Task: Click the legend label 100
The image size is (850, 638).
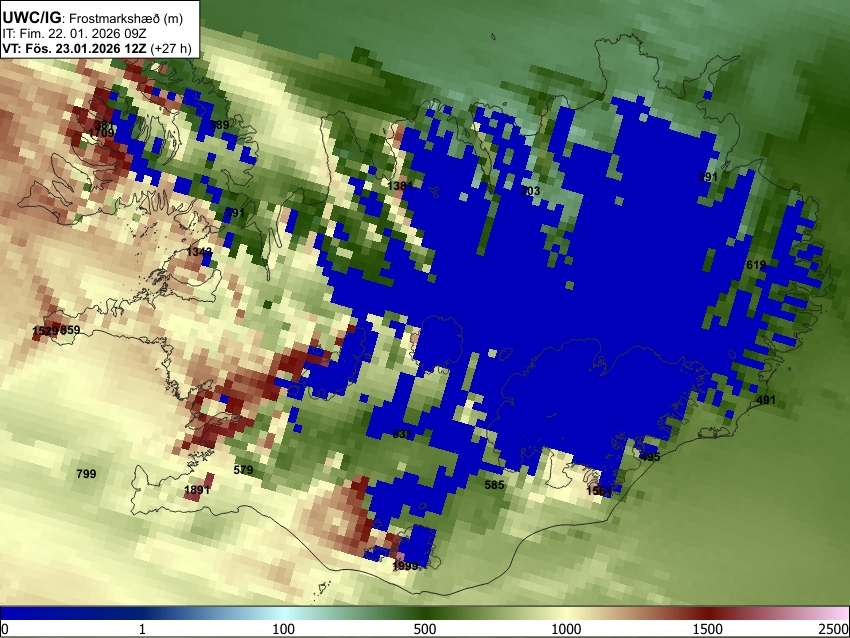Action: coord(283,629)
